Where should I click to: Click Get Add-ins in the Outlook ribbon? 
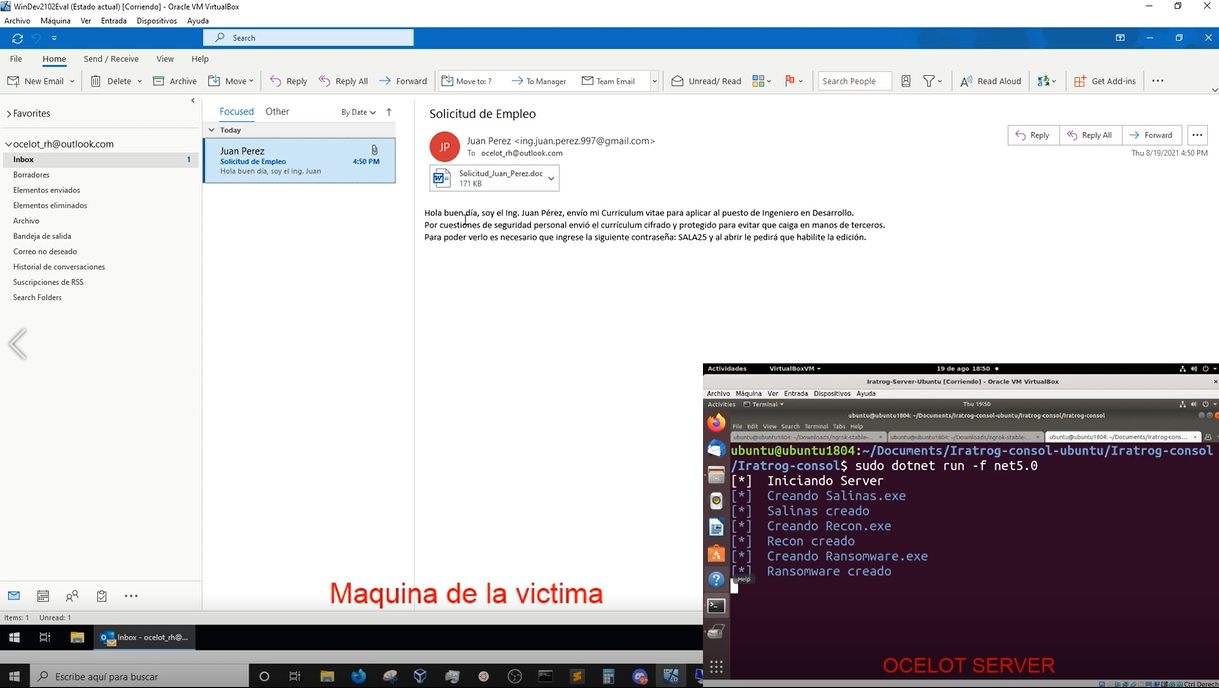pyautogui.click(x=1105, y=81)
